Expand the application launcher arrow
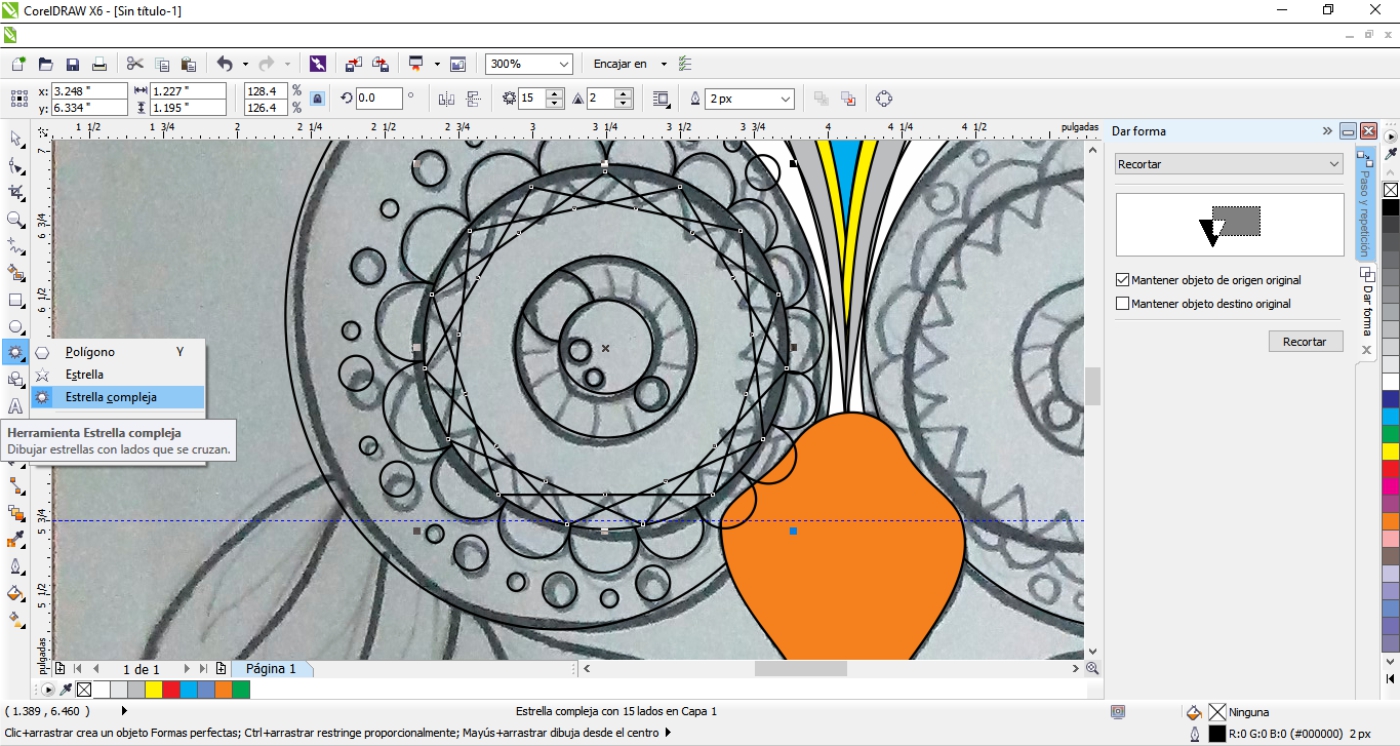1400x746 pixels. pos(437,64)
